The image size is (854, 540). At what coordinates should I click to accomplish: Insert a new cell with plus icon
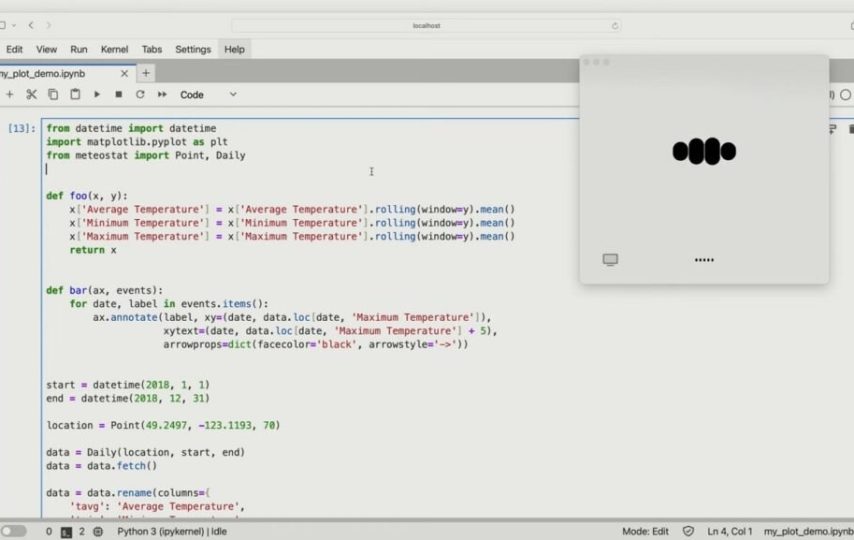10,94
